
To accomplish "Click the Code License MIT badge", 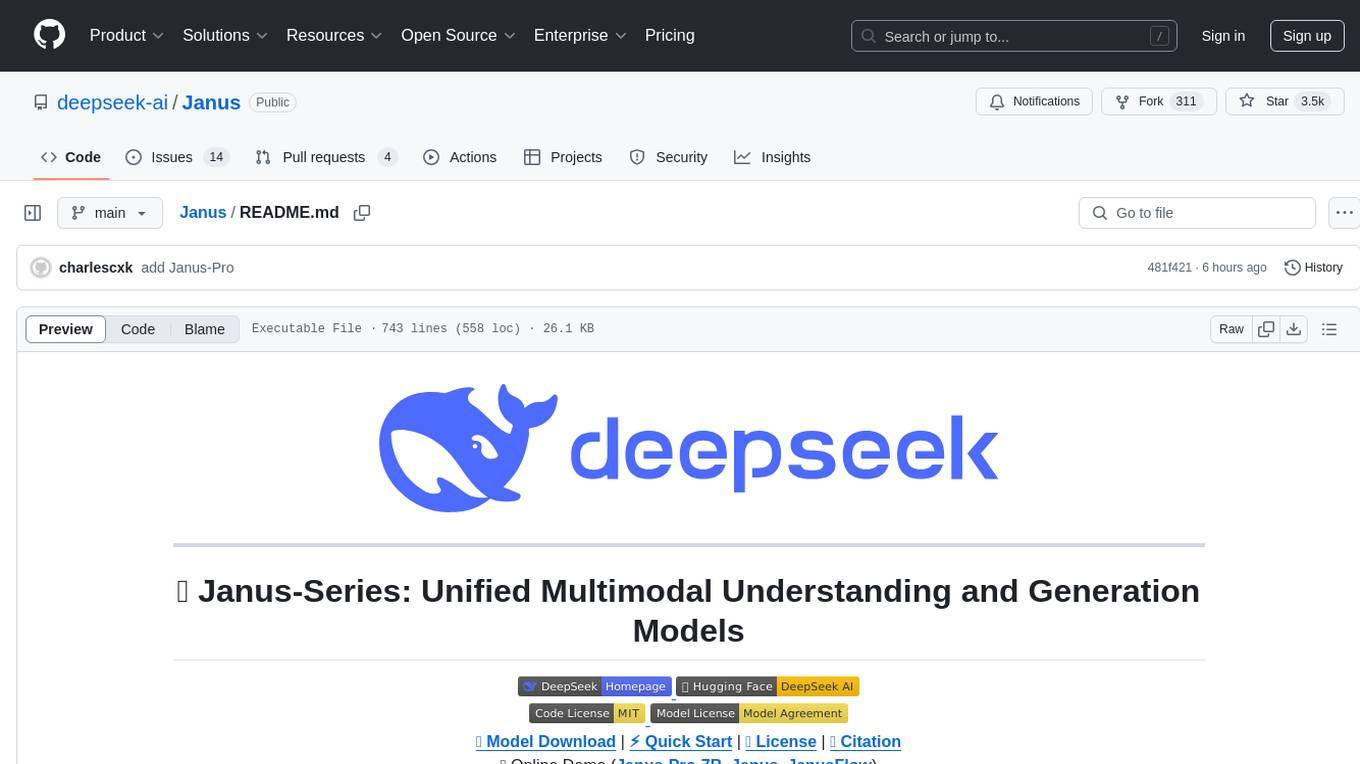I will pos(587,713).
